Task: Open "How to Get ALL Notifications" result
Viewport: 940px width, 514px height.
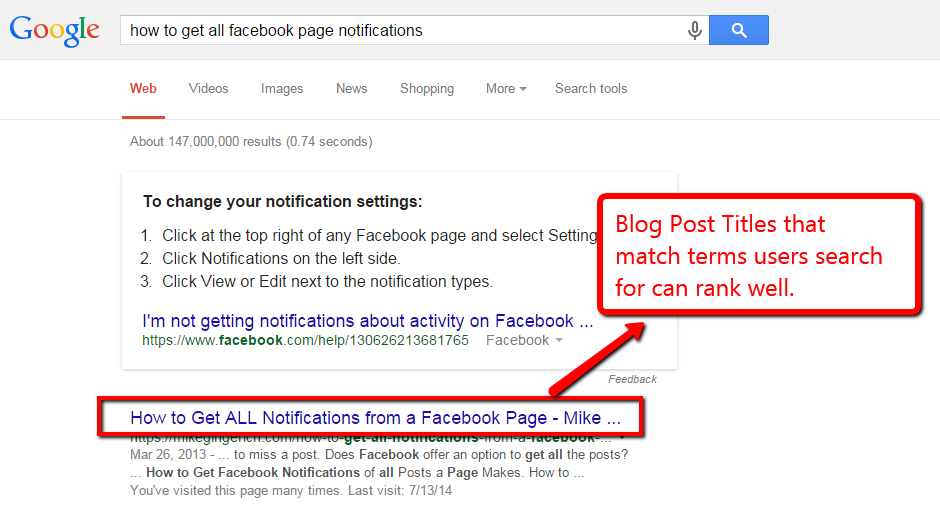Action: point(375,417)
